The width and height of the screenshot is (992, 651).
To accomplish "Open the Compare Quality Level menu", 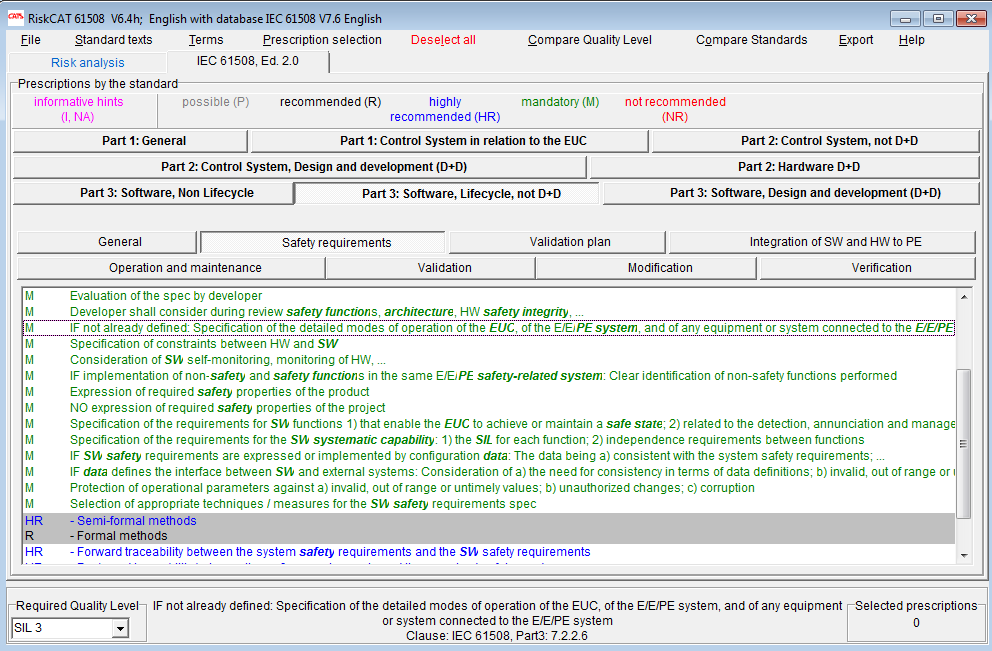I will pos(590,40).
